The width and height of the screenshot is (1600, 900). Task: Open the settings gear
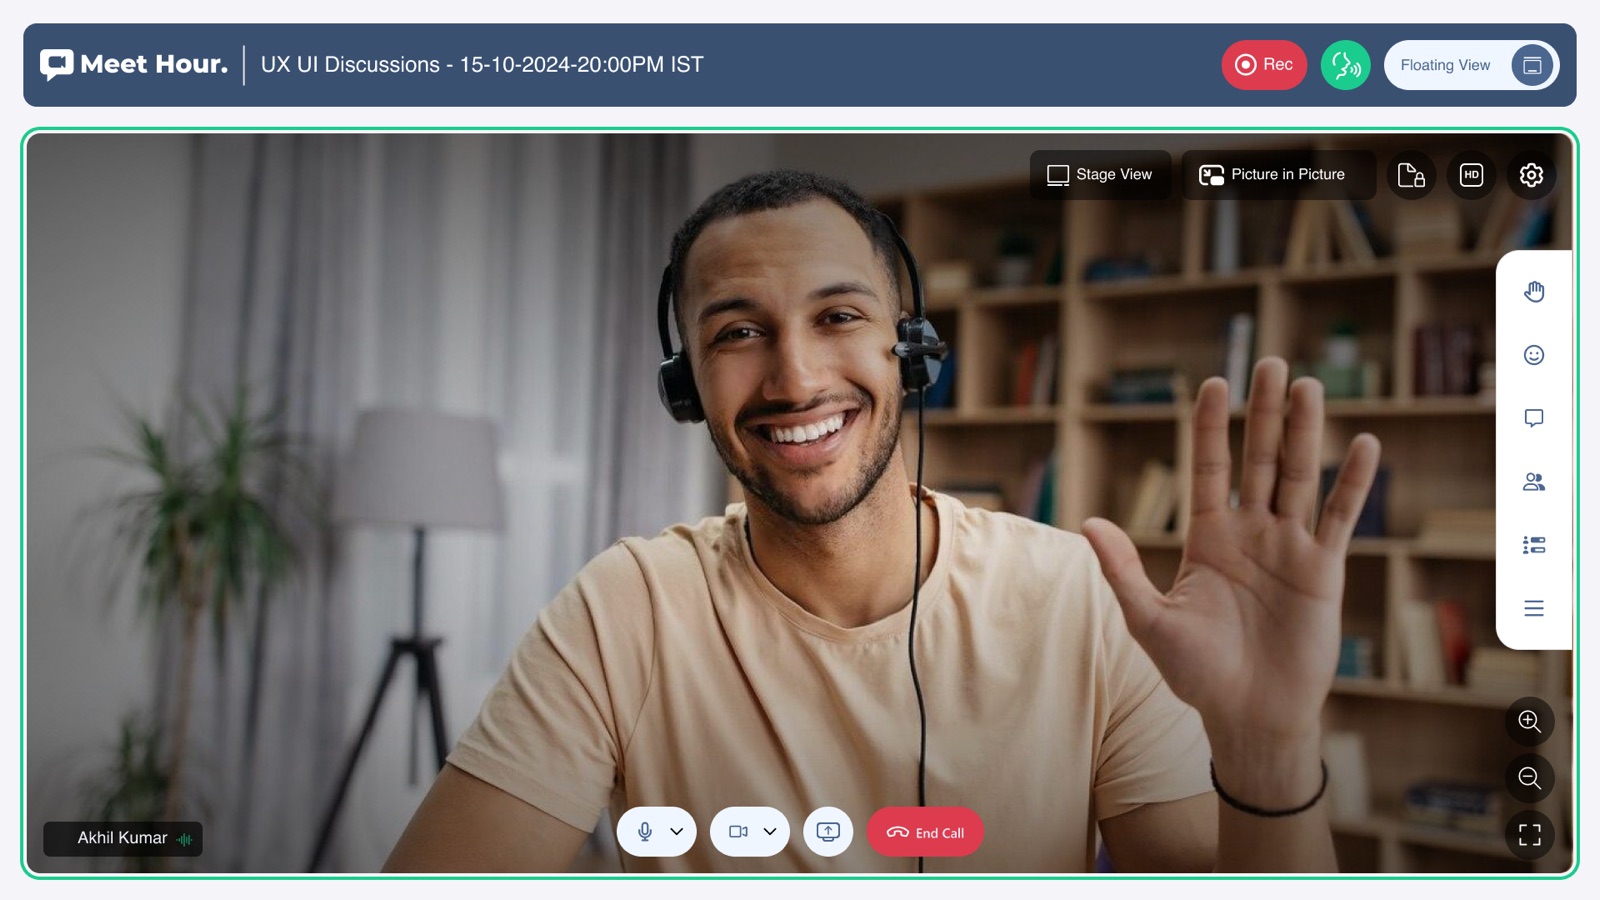pos(1531,175)
